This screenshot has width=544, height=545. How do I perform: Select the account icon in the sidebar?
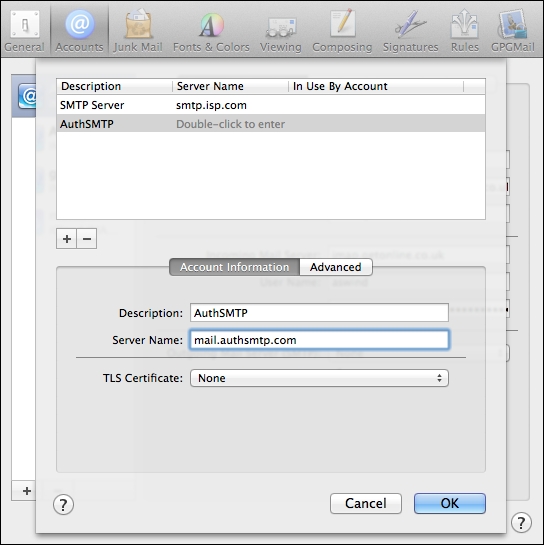point(28,96)
